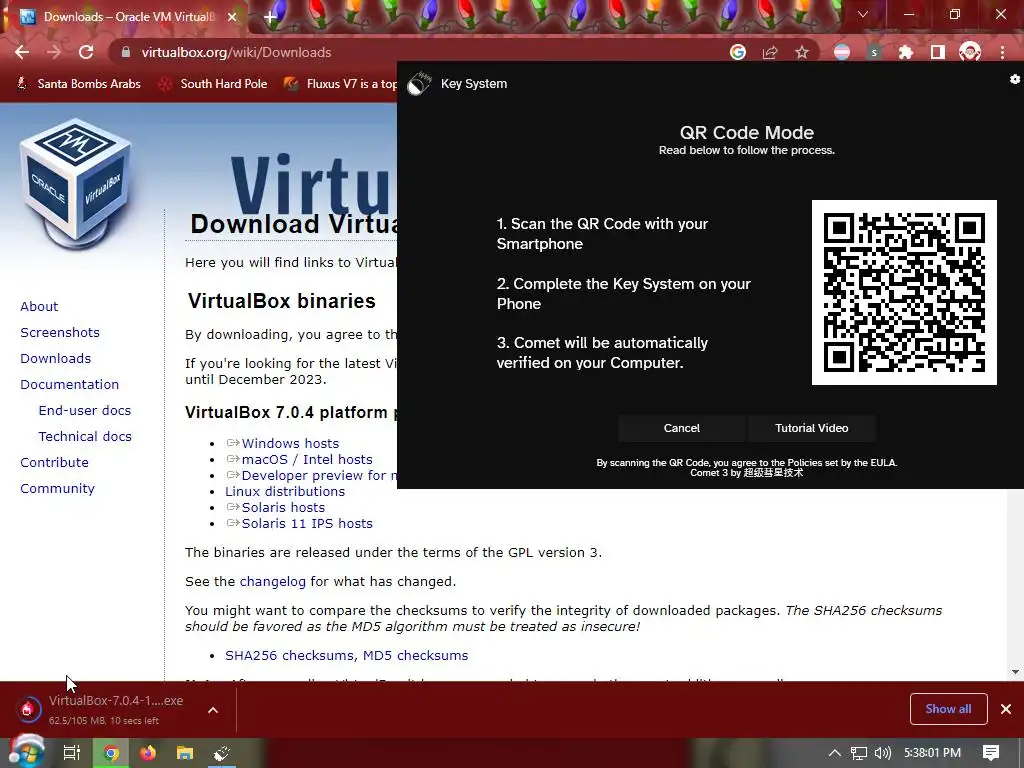
Task: Click the Firefox taskbar icon
Action: (148, 753)
